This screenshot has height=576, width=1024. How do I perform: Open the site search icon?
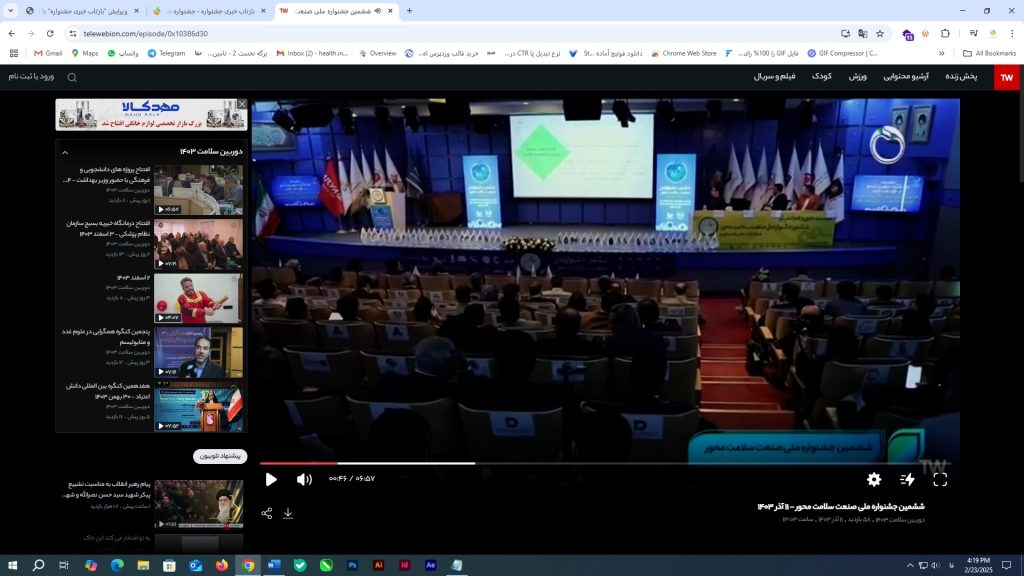(x=72, y=77)
